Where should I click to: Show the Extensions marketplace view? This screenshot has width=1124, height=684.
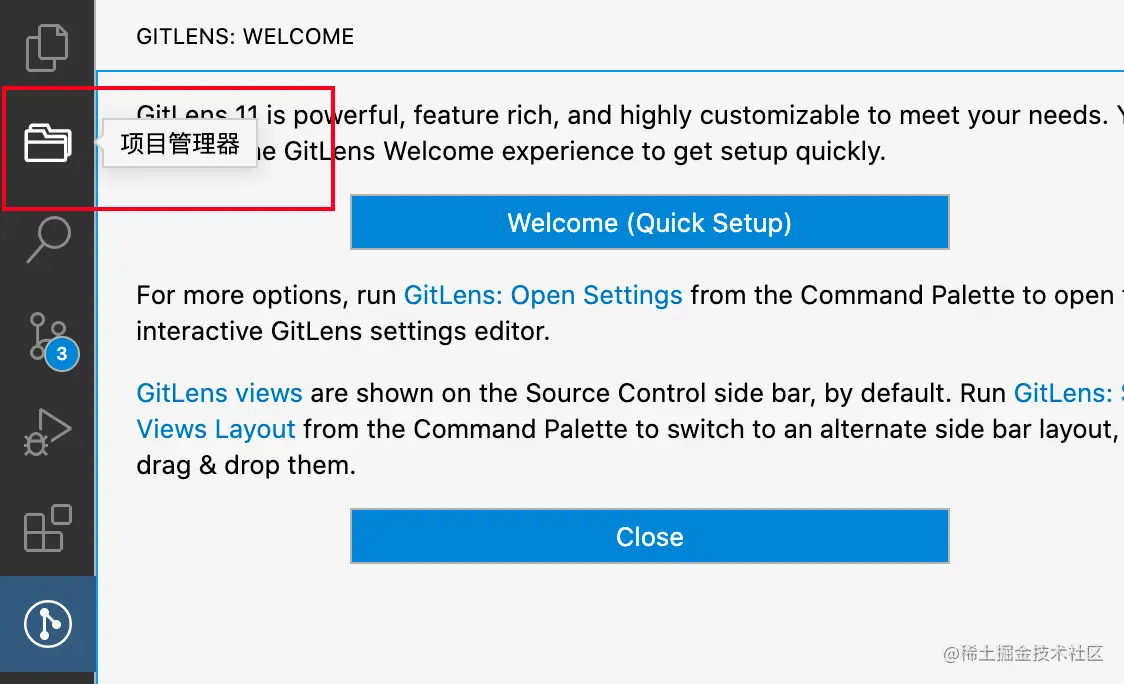[47, 528]
